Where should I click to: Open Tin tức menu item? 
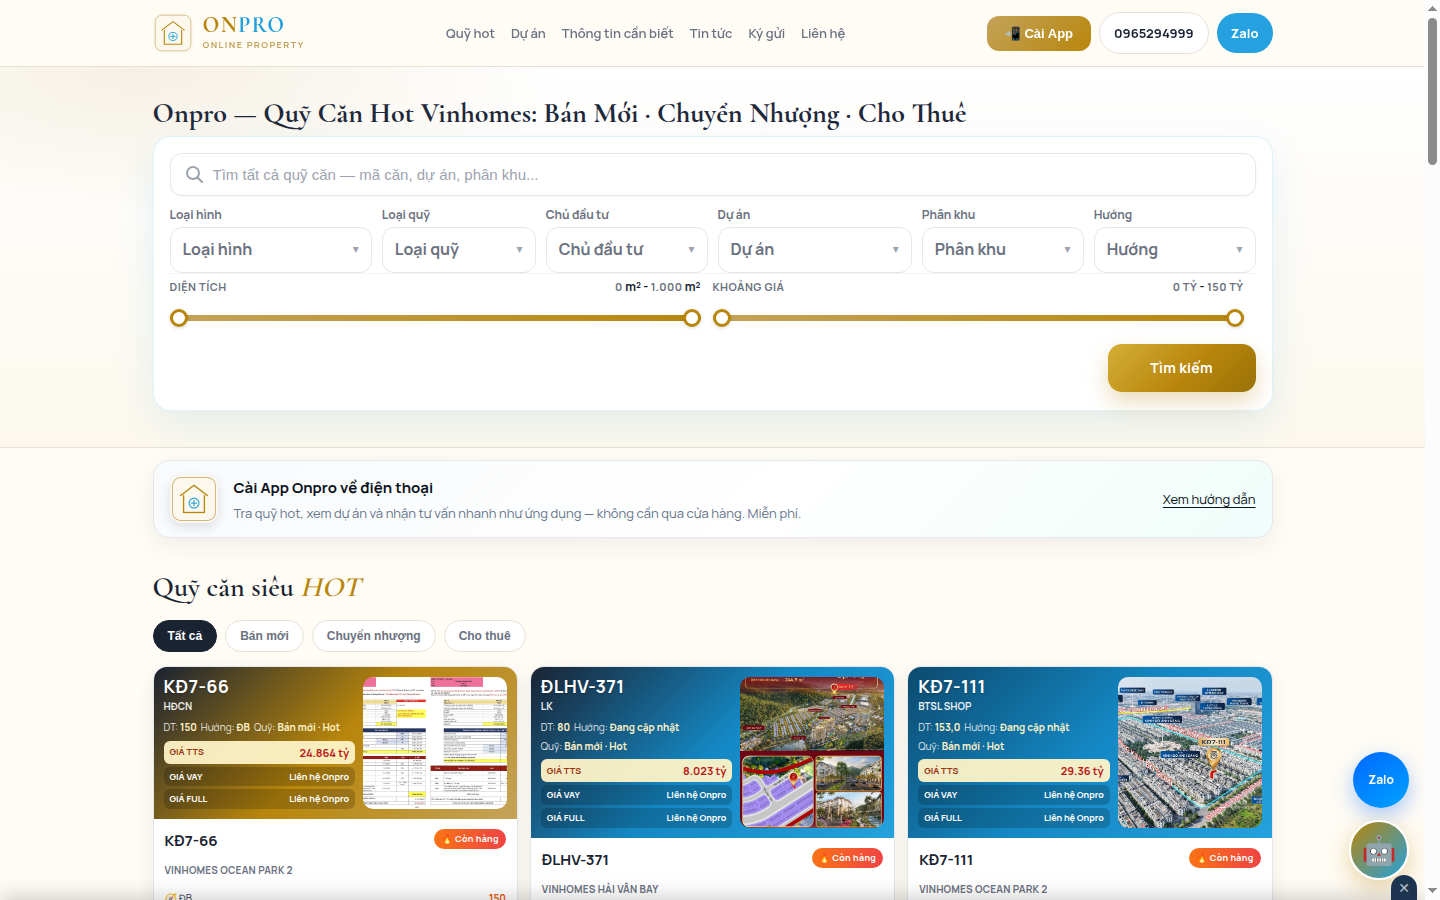(711, 33)
